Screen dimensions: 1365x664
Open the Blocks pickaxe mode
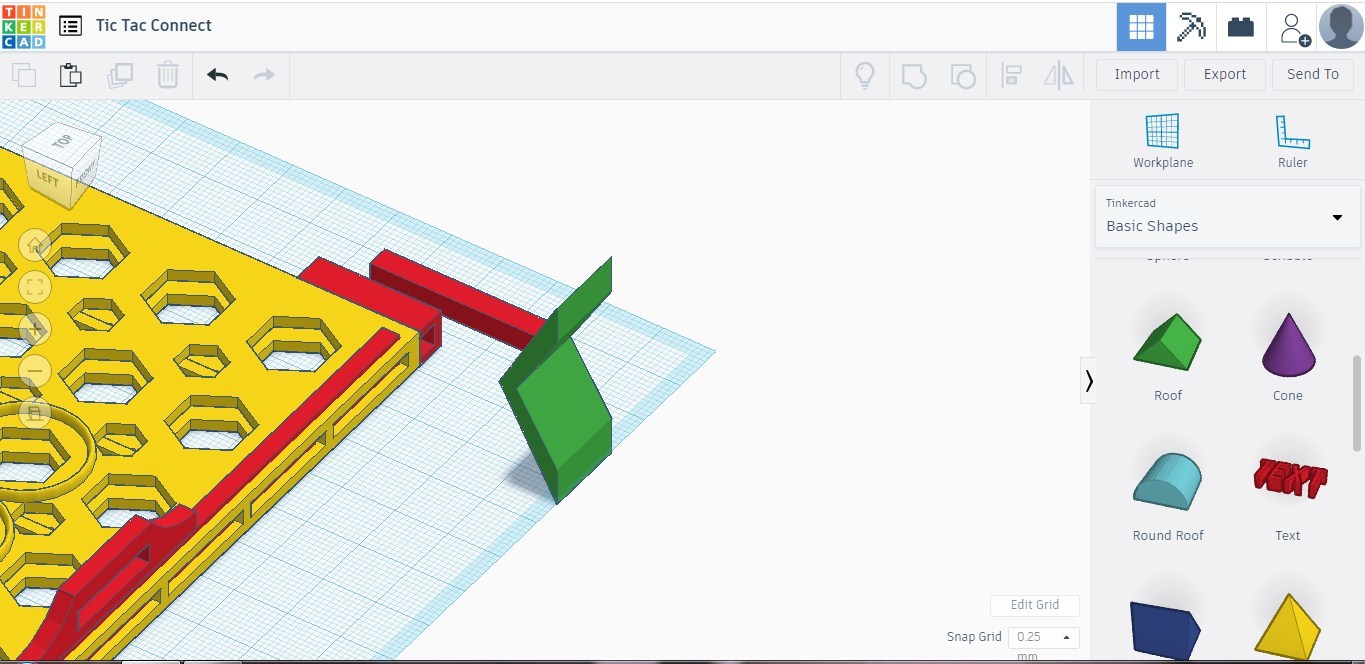(1191, 27)
